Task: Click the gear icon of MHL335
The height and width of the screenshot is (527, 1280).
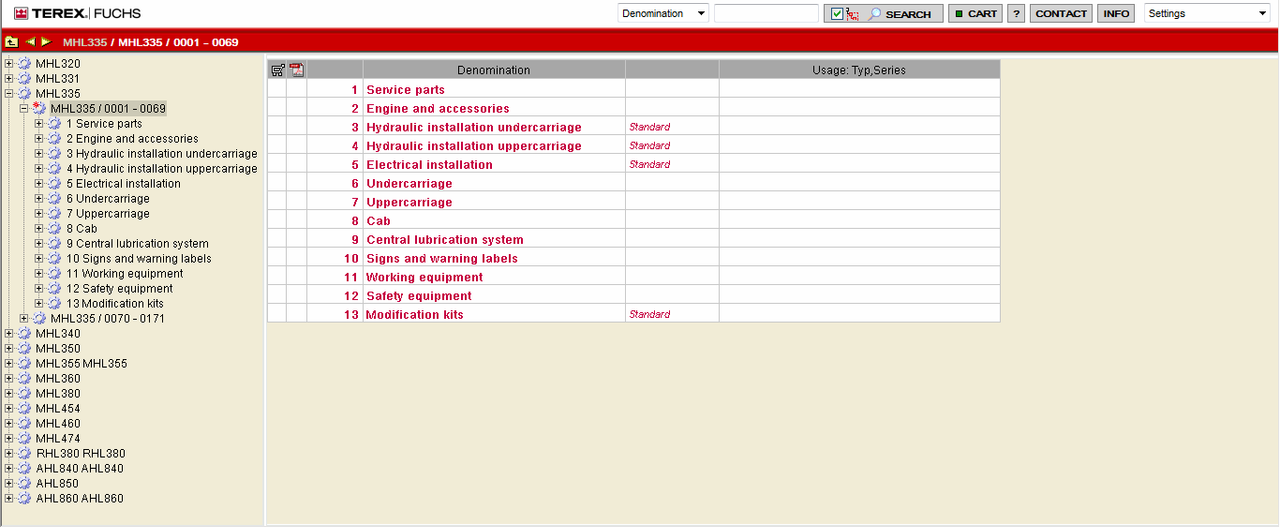Action: pos(24,94)
